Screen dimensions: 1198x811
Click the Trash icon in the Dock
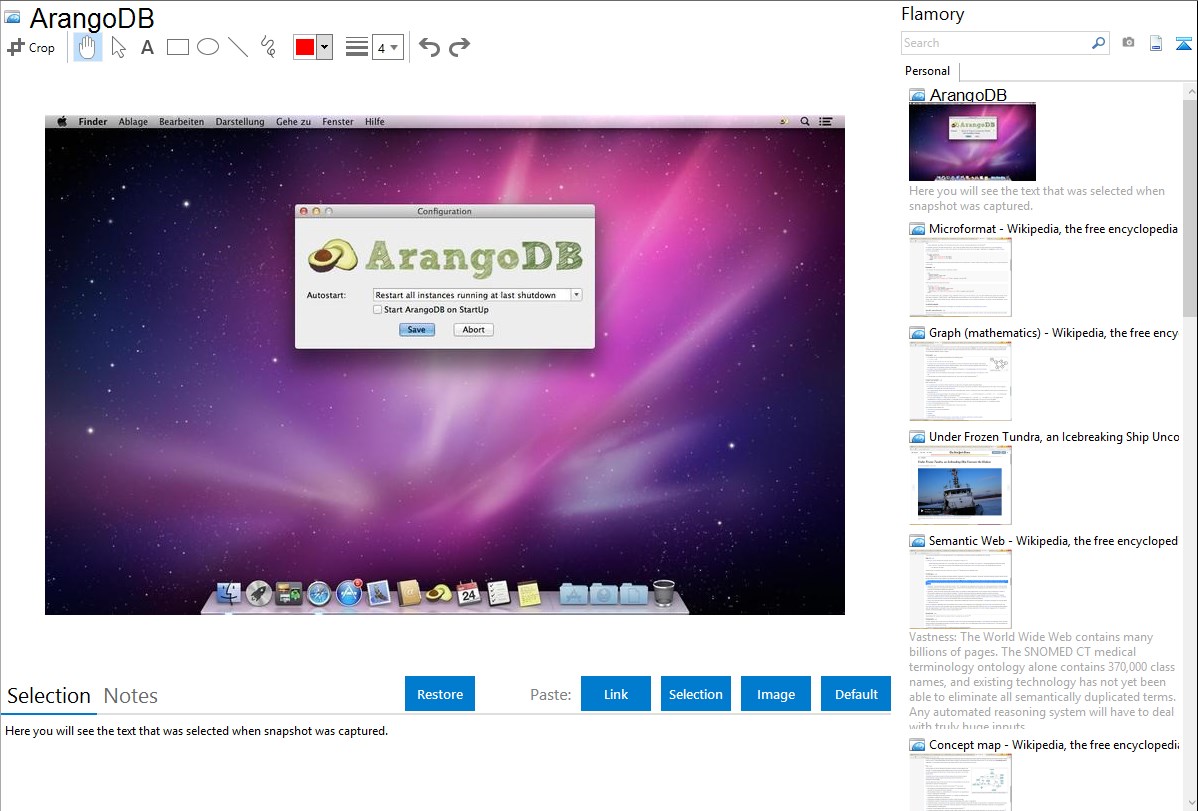[x=664, y=592]
